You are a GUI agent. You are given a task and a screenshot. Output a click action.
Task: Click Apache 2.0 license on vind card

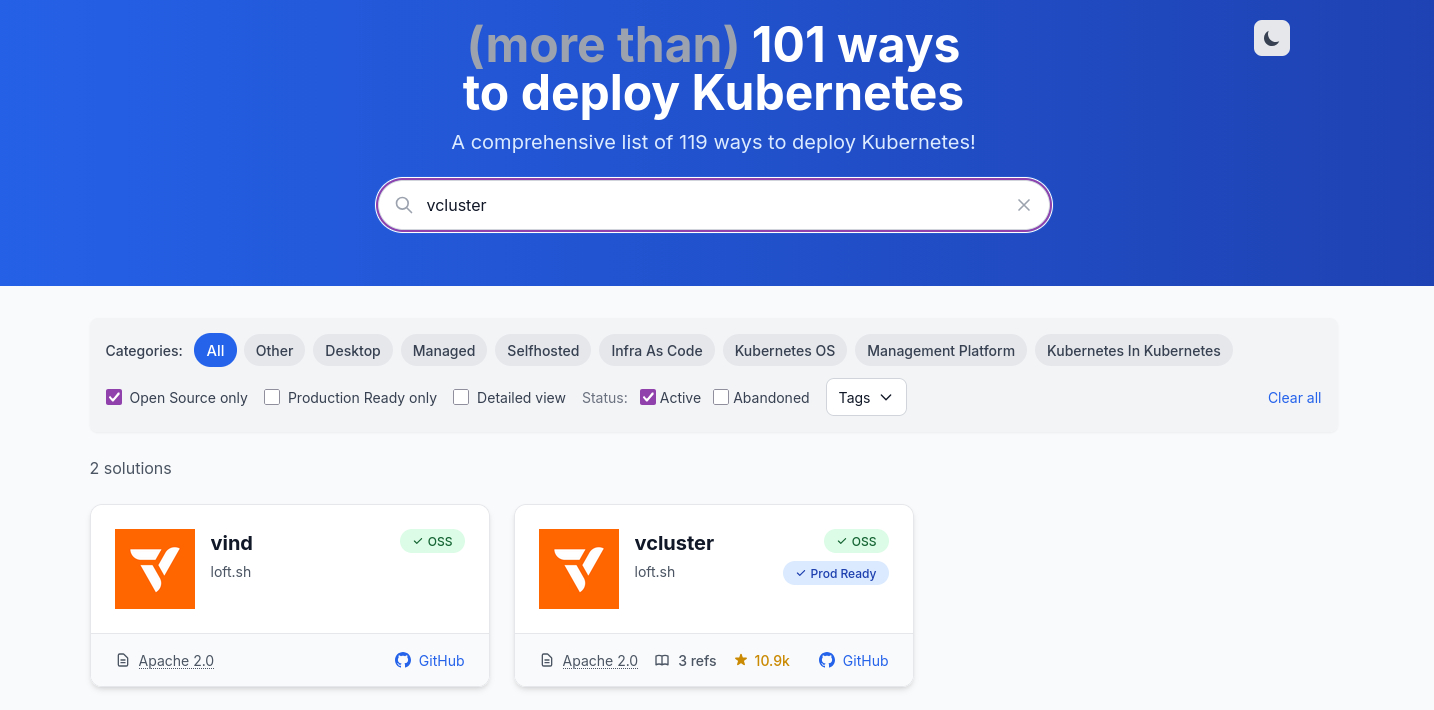click(176, 660)
